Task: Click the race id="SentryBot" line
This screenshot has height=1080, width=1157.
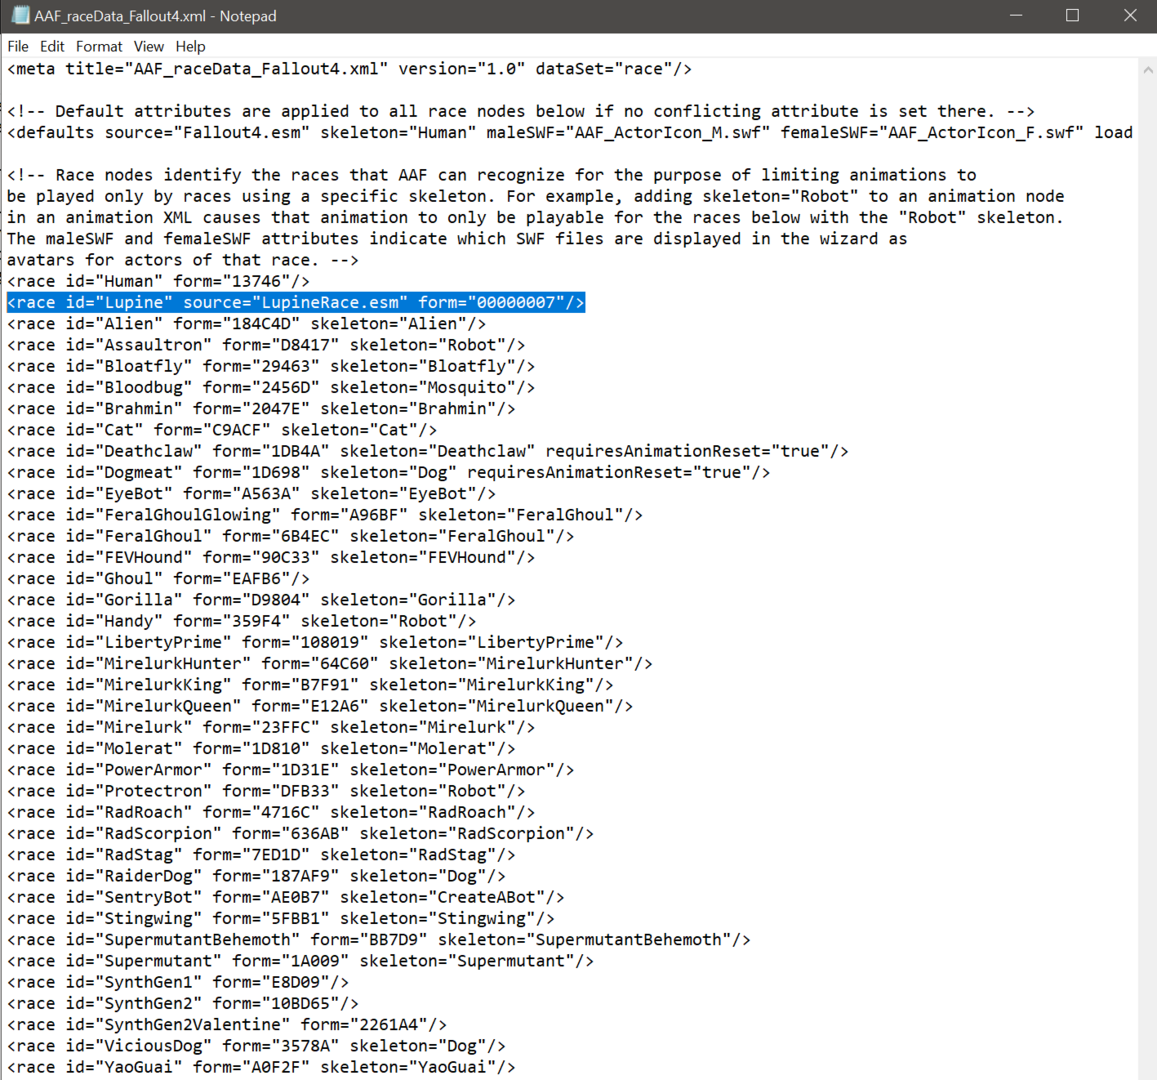Action: tap(286, 898)
